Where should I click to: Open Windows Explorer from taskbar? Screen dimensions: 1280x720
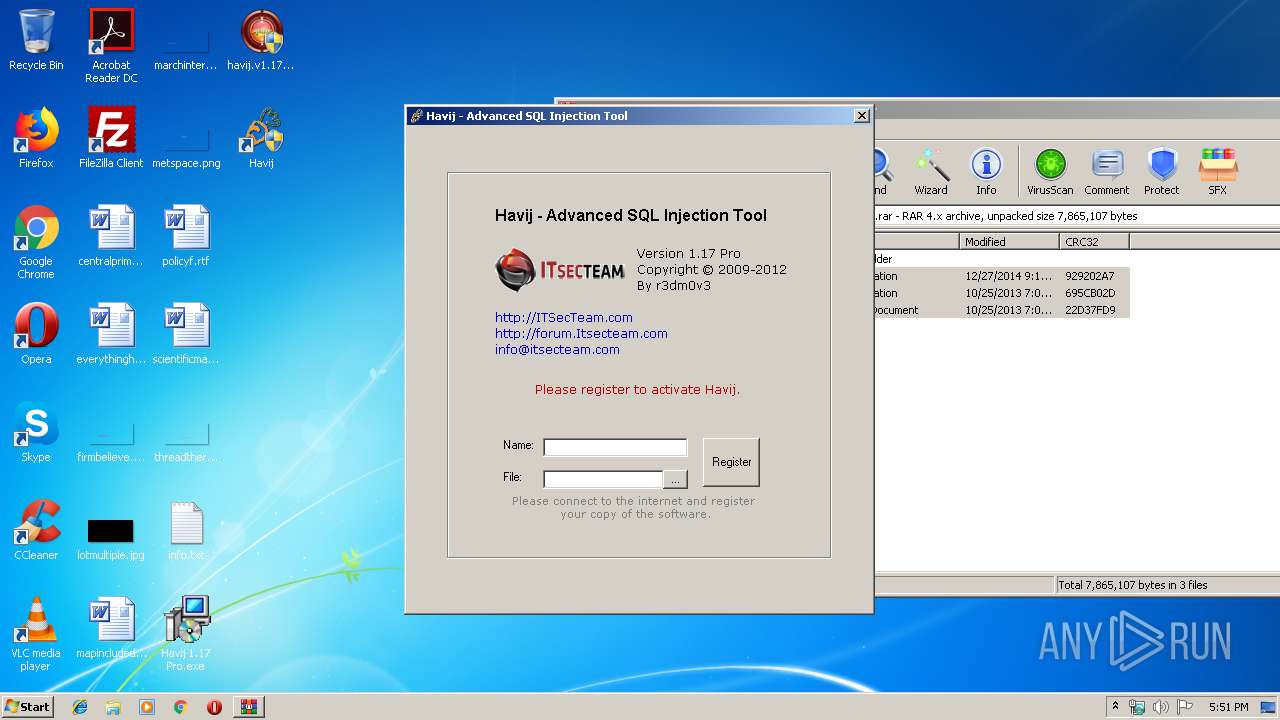click(x=113, y=707)
